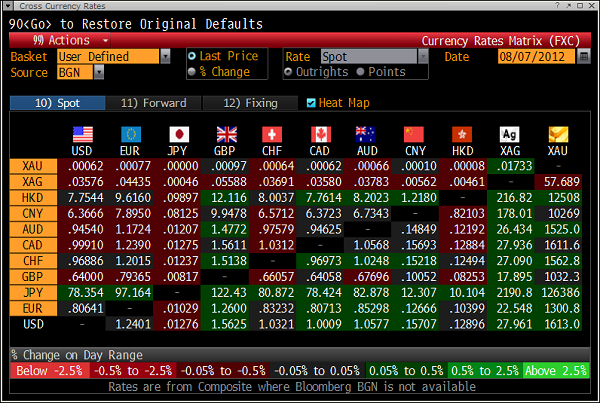Select the JPY Japan flag icon
This screenshot has height=403, width=600.
coord(179,135)
